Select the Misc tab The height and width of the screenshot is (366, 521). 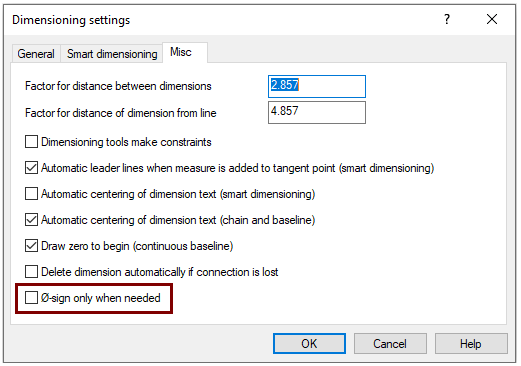click(x=185, y=52)
